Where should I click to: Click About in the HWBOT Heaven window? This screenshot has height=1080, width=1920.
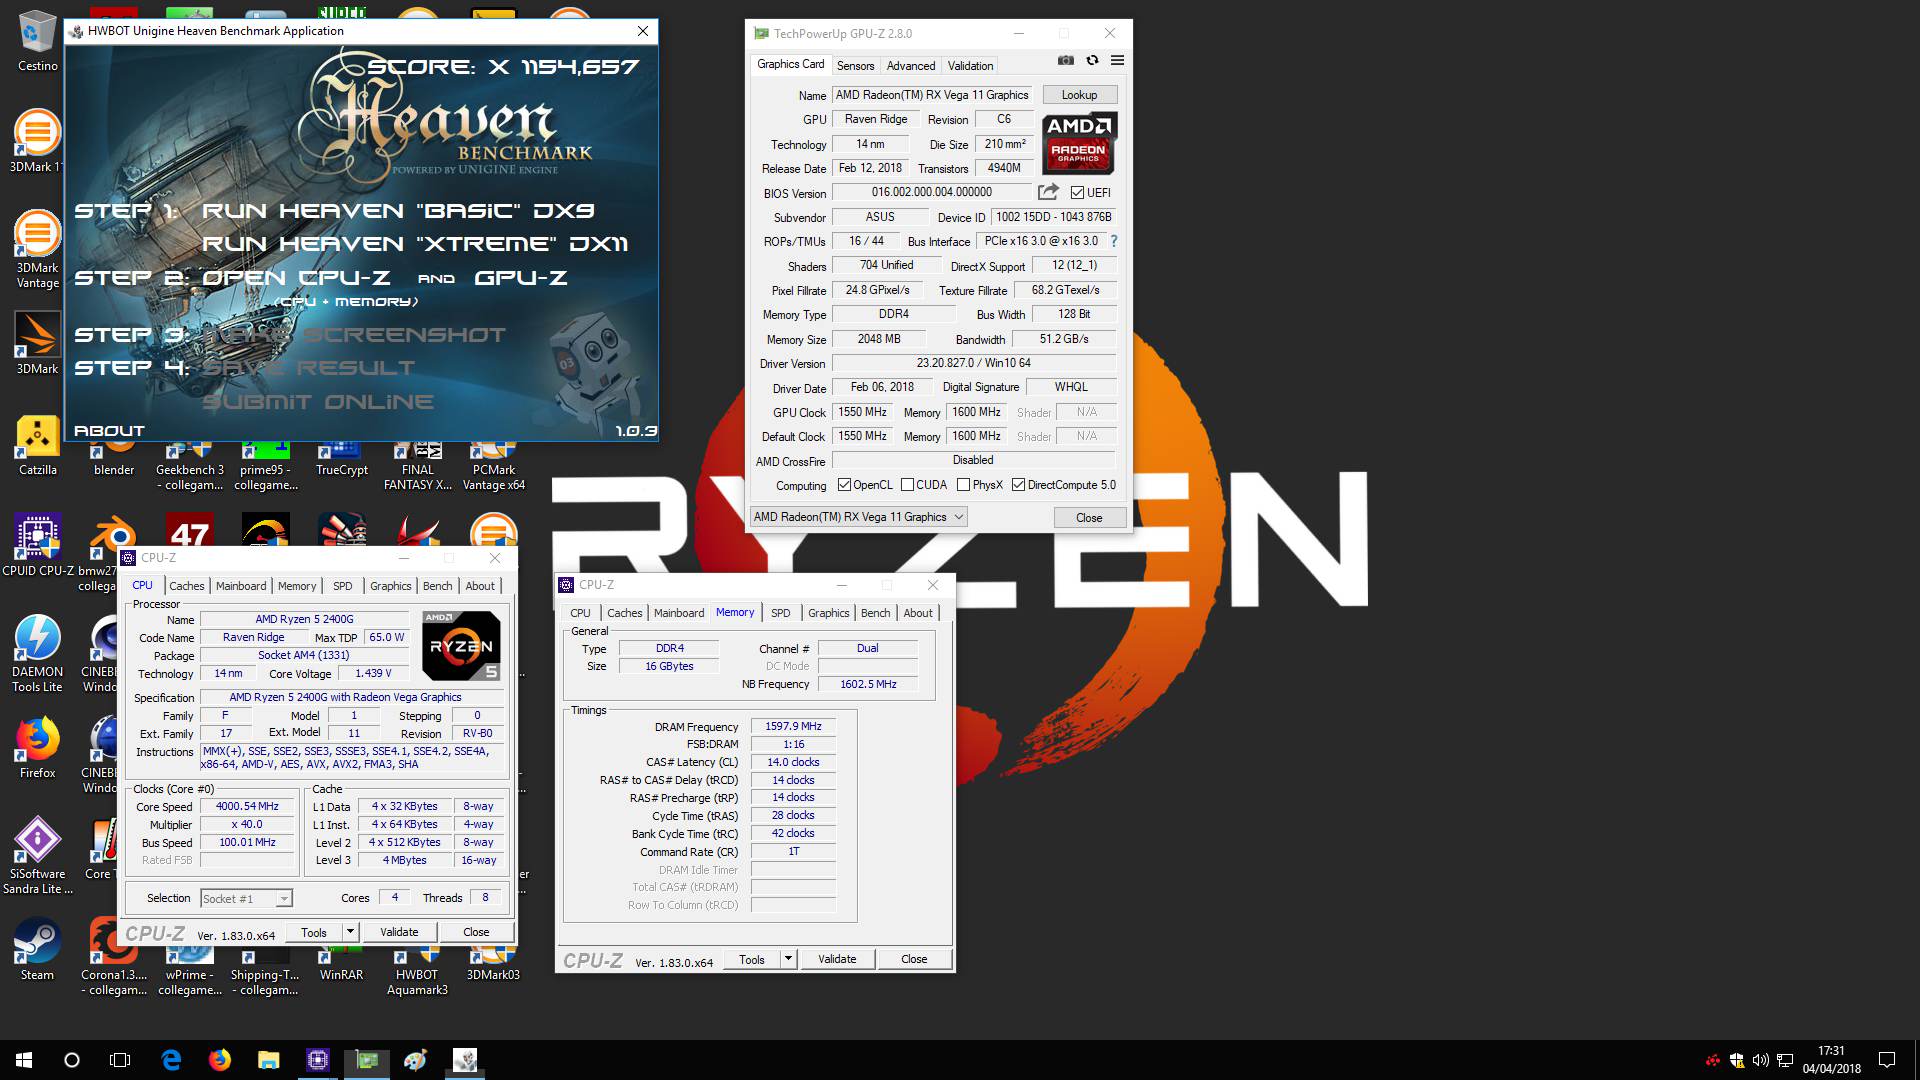[x=109, y=431]
